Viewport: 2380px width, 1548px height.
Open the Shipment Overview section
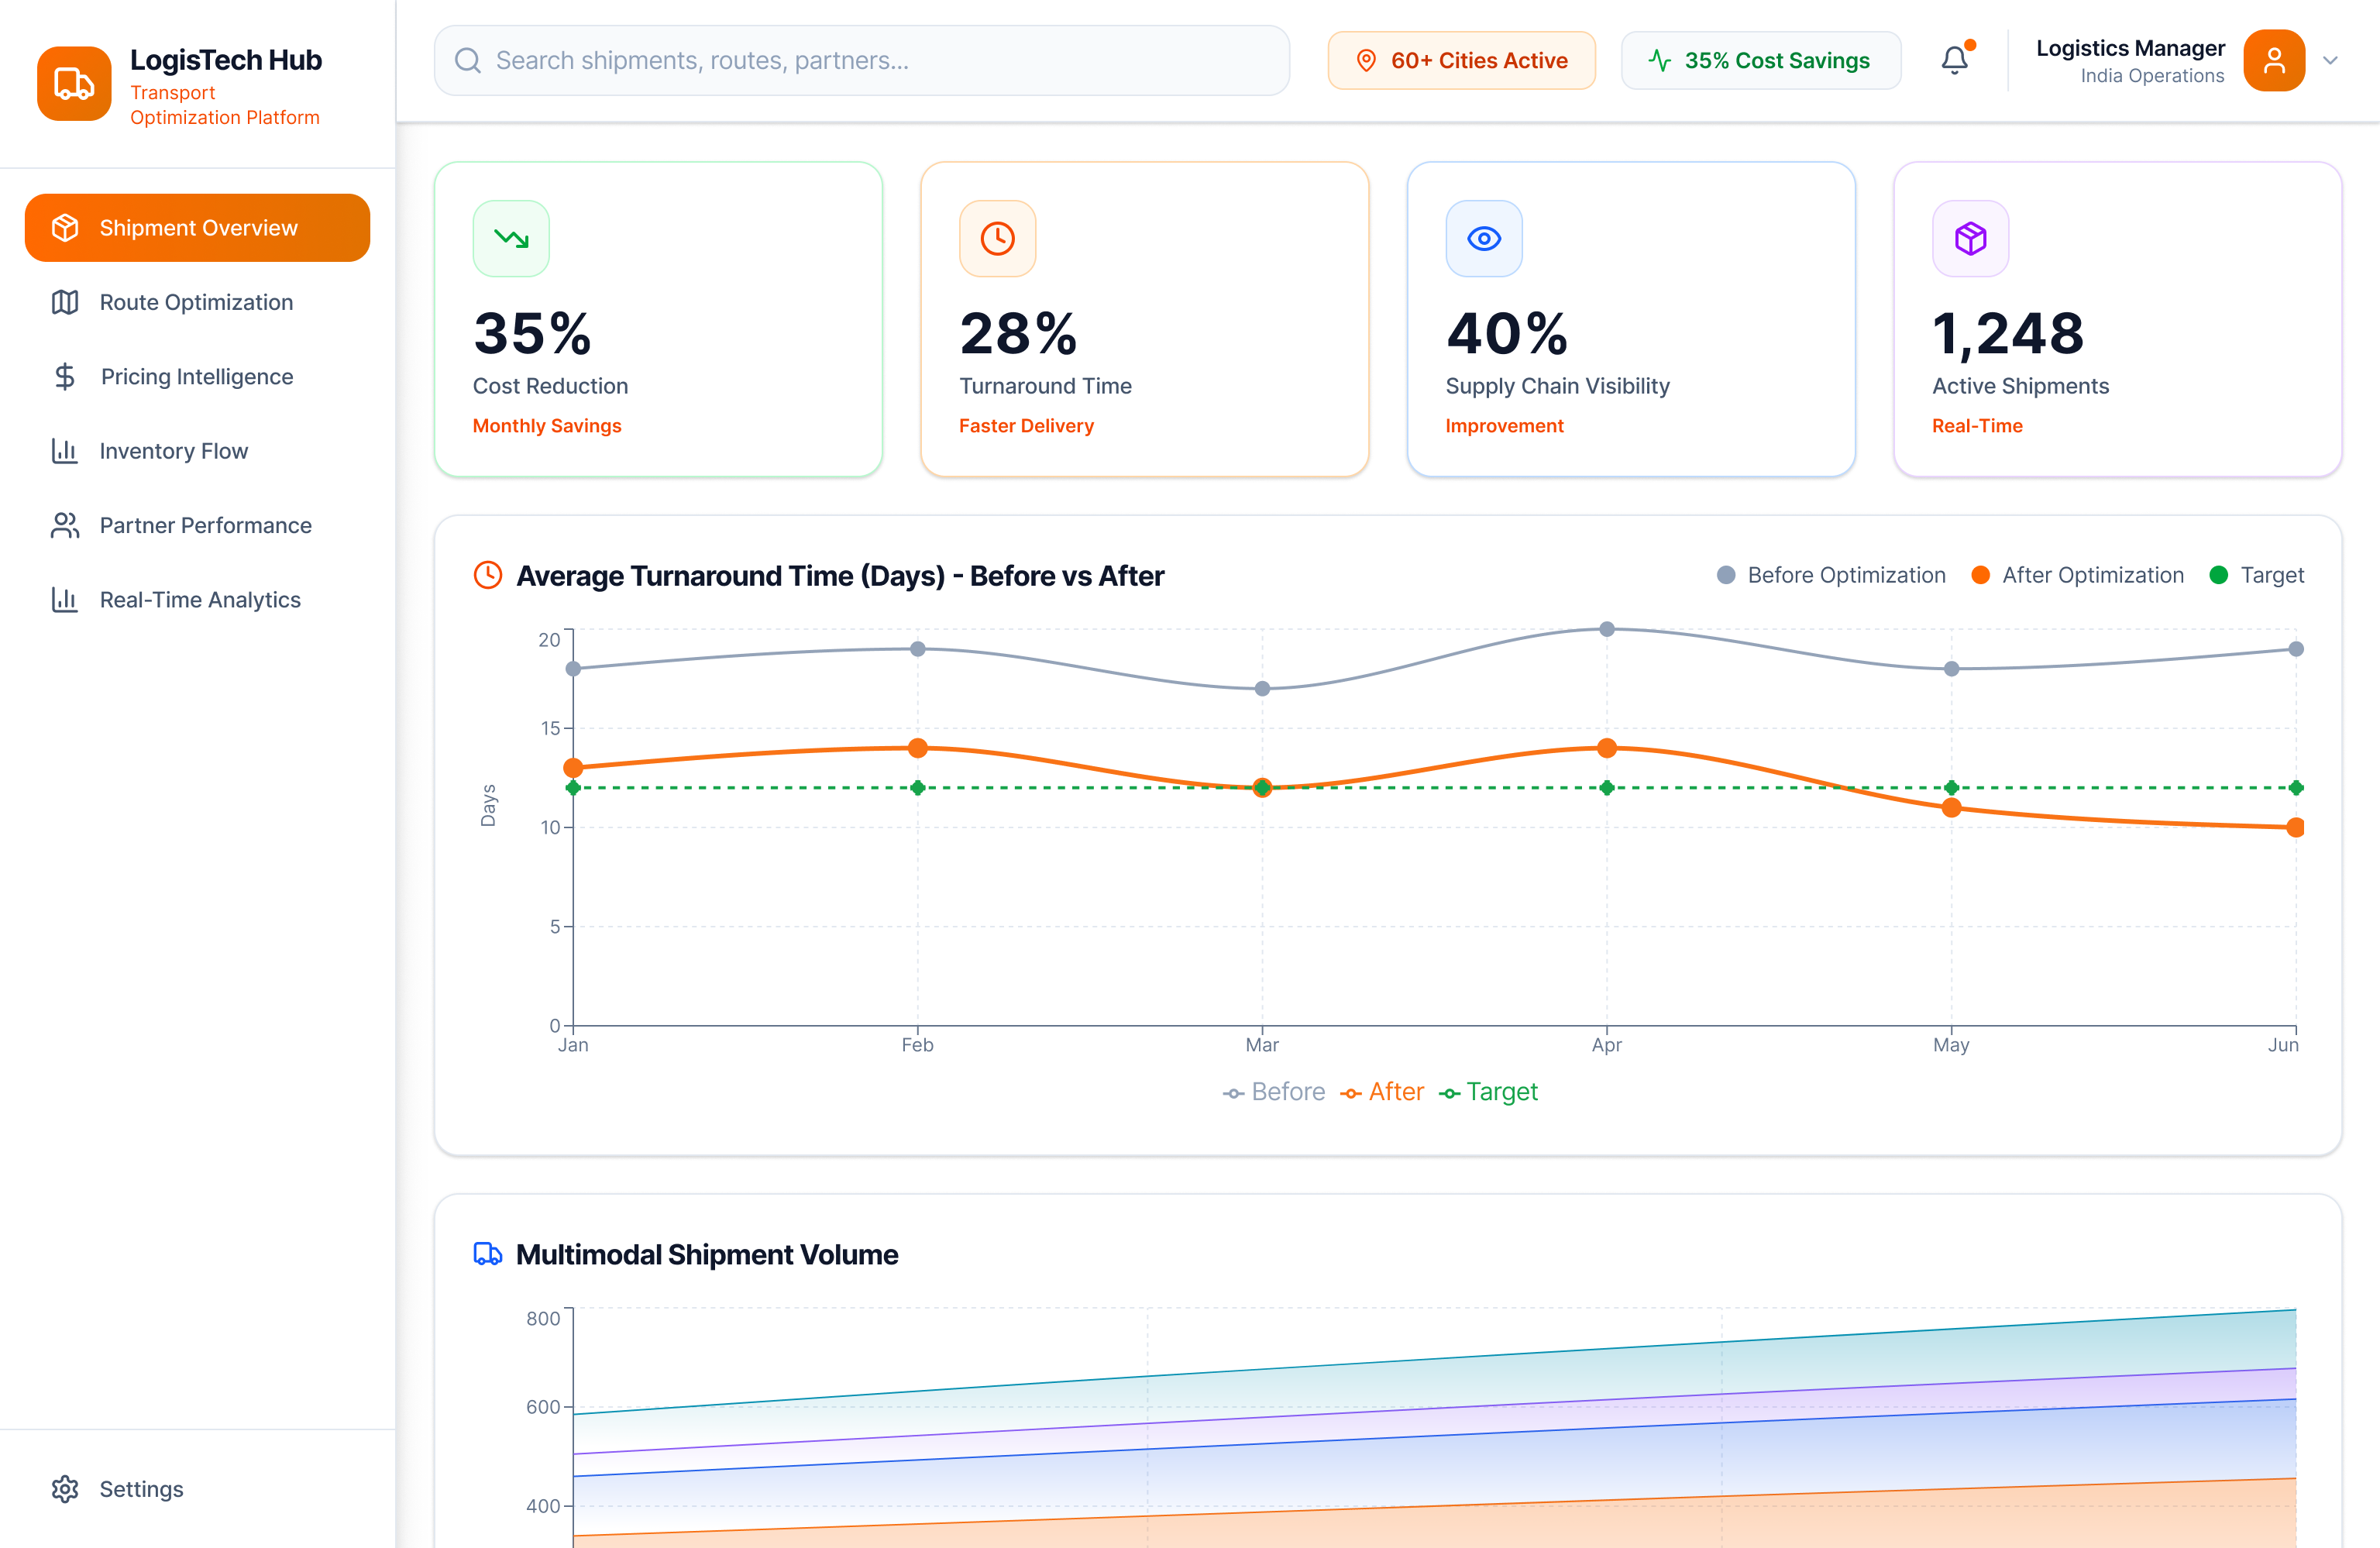[197, 227]
